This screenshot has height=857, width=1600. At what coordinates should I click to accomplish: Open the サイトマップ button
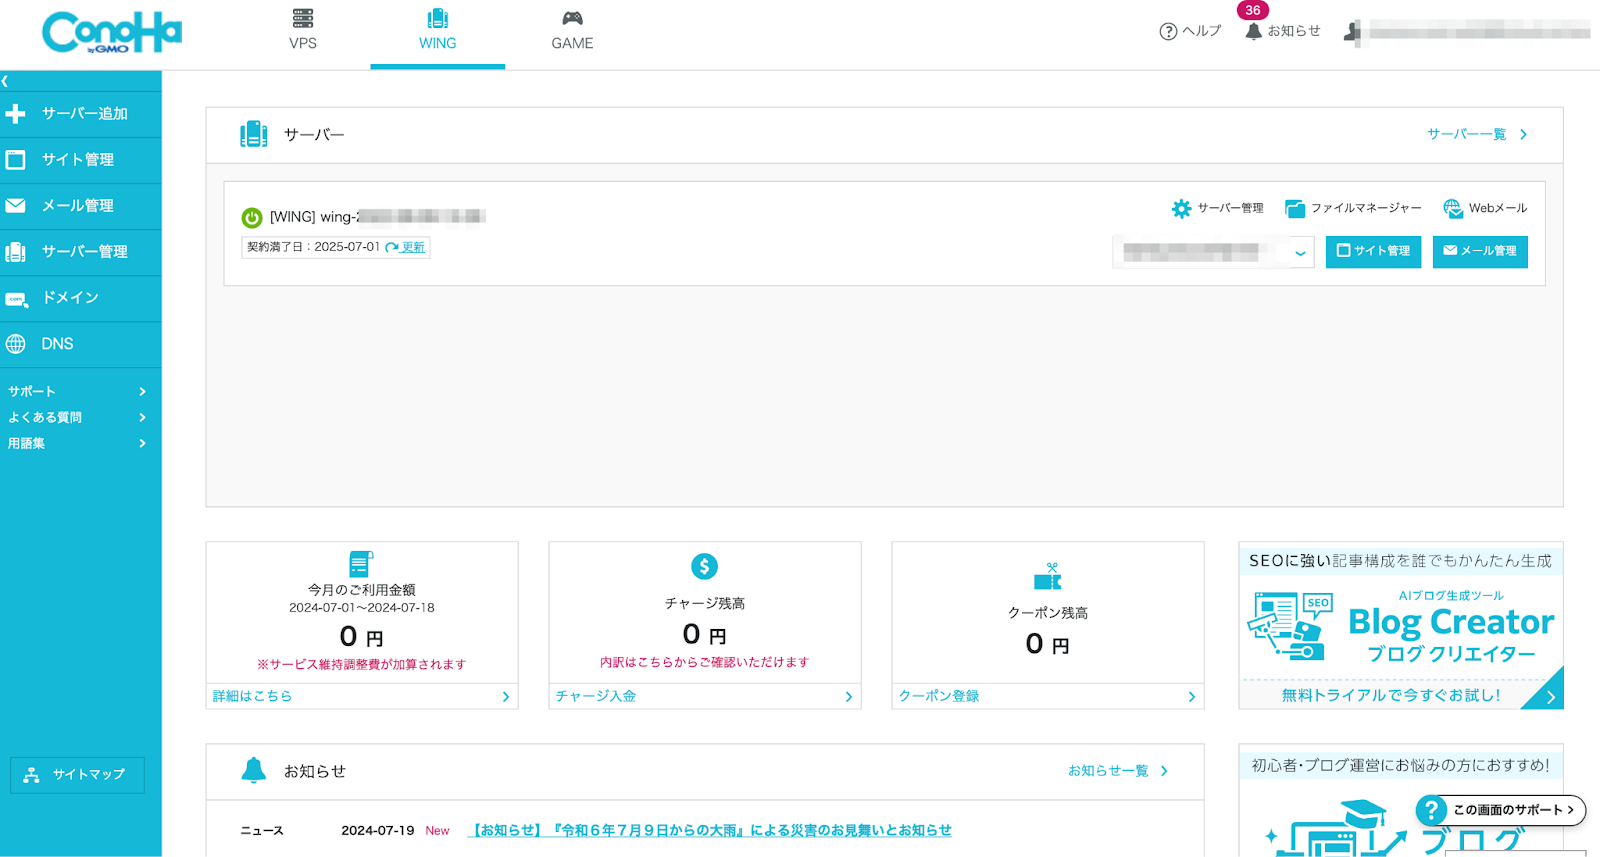click(x=77, y=775)
